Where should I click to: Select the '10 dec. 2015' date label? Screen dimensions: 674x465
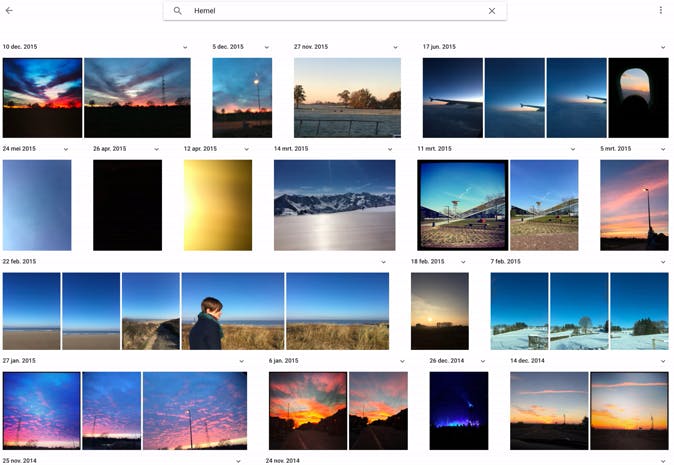click(x=20, y=46)
